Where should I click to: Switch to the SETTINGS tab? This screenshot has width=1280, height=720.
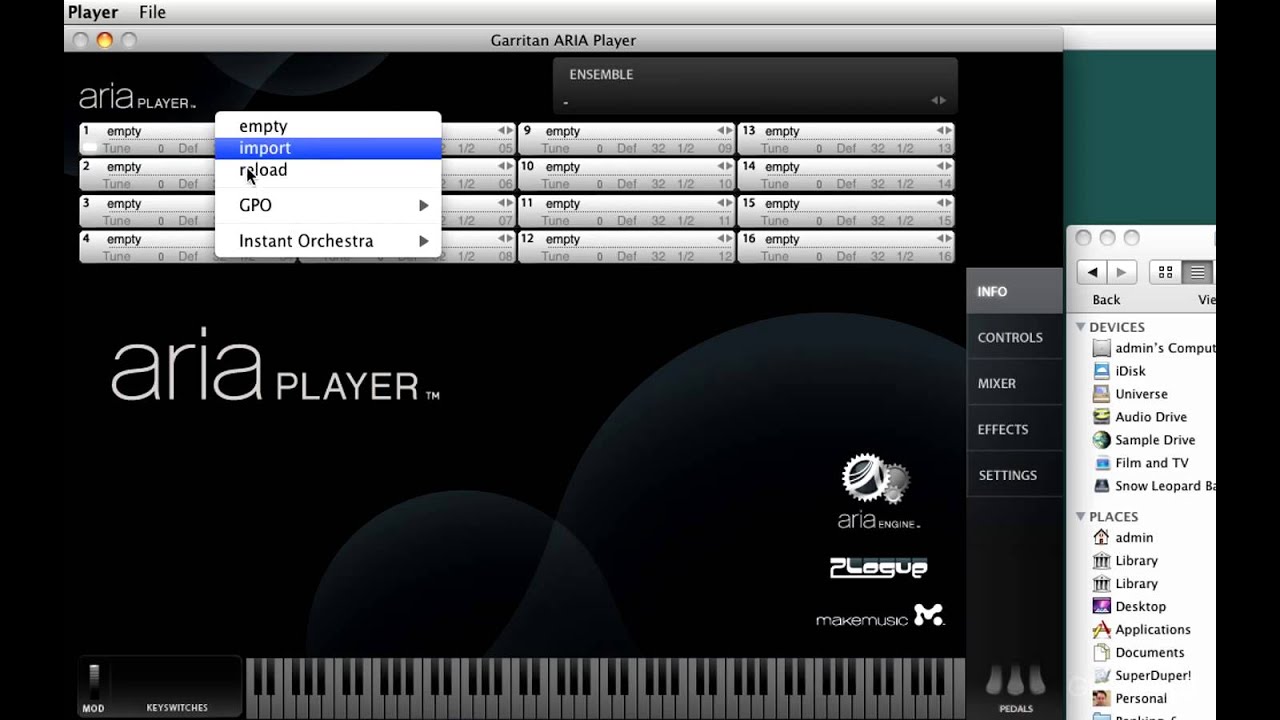1014,475
